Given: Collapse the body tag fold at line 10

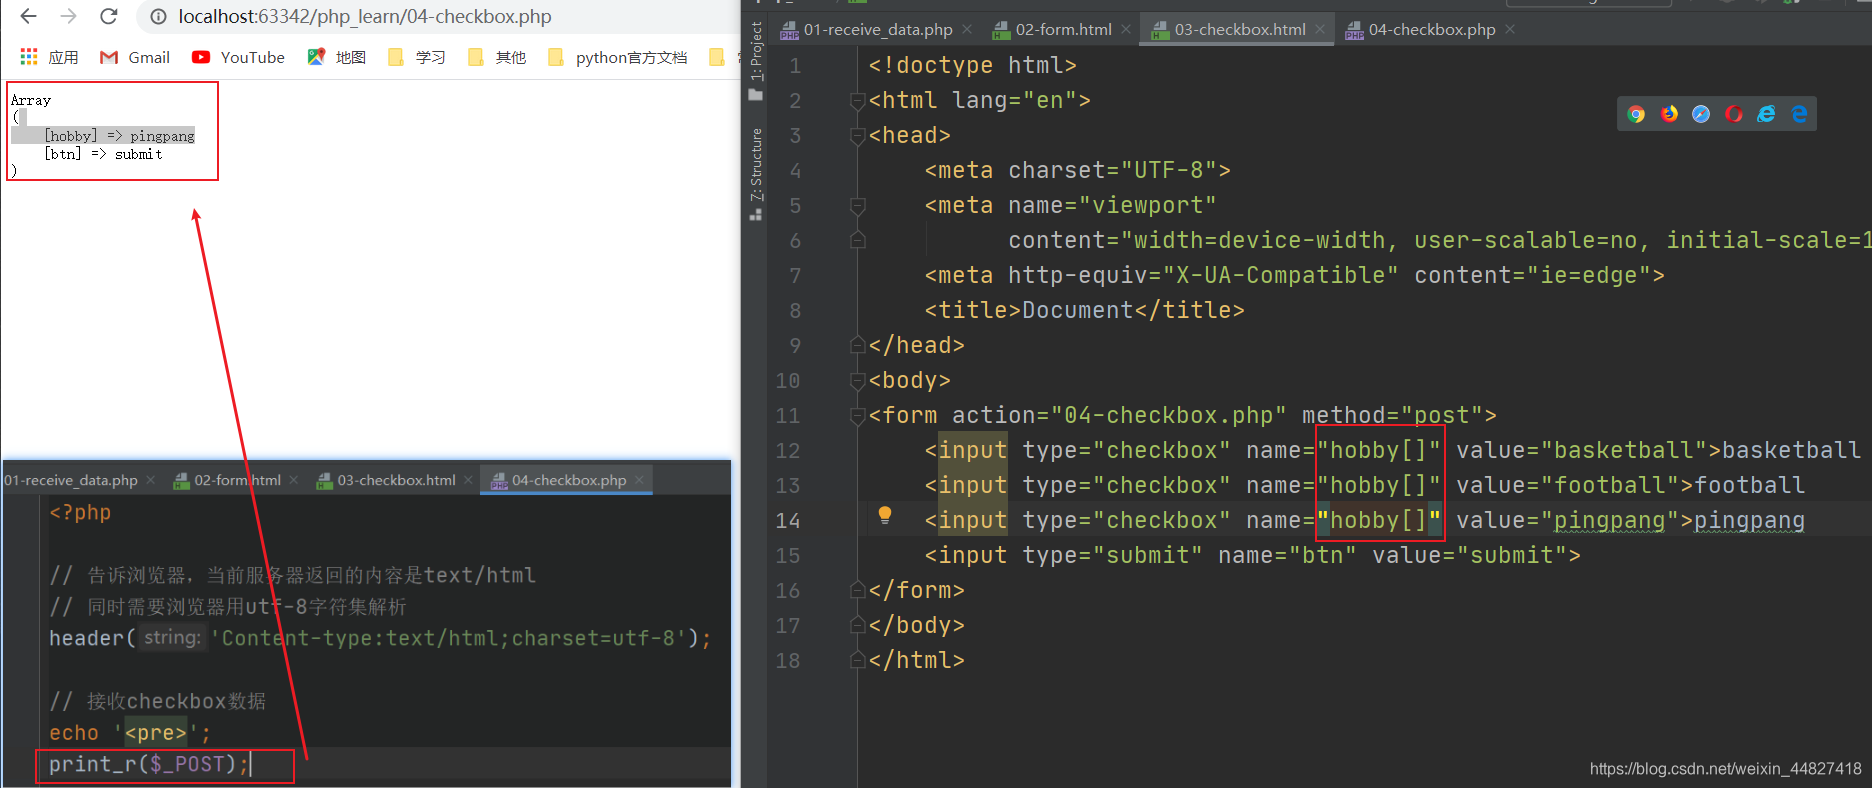Looking at the screenshot, I should click(857, 381).
